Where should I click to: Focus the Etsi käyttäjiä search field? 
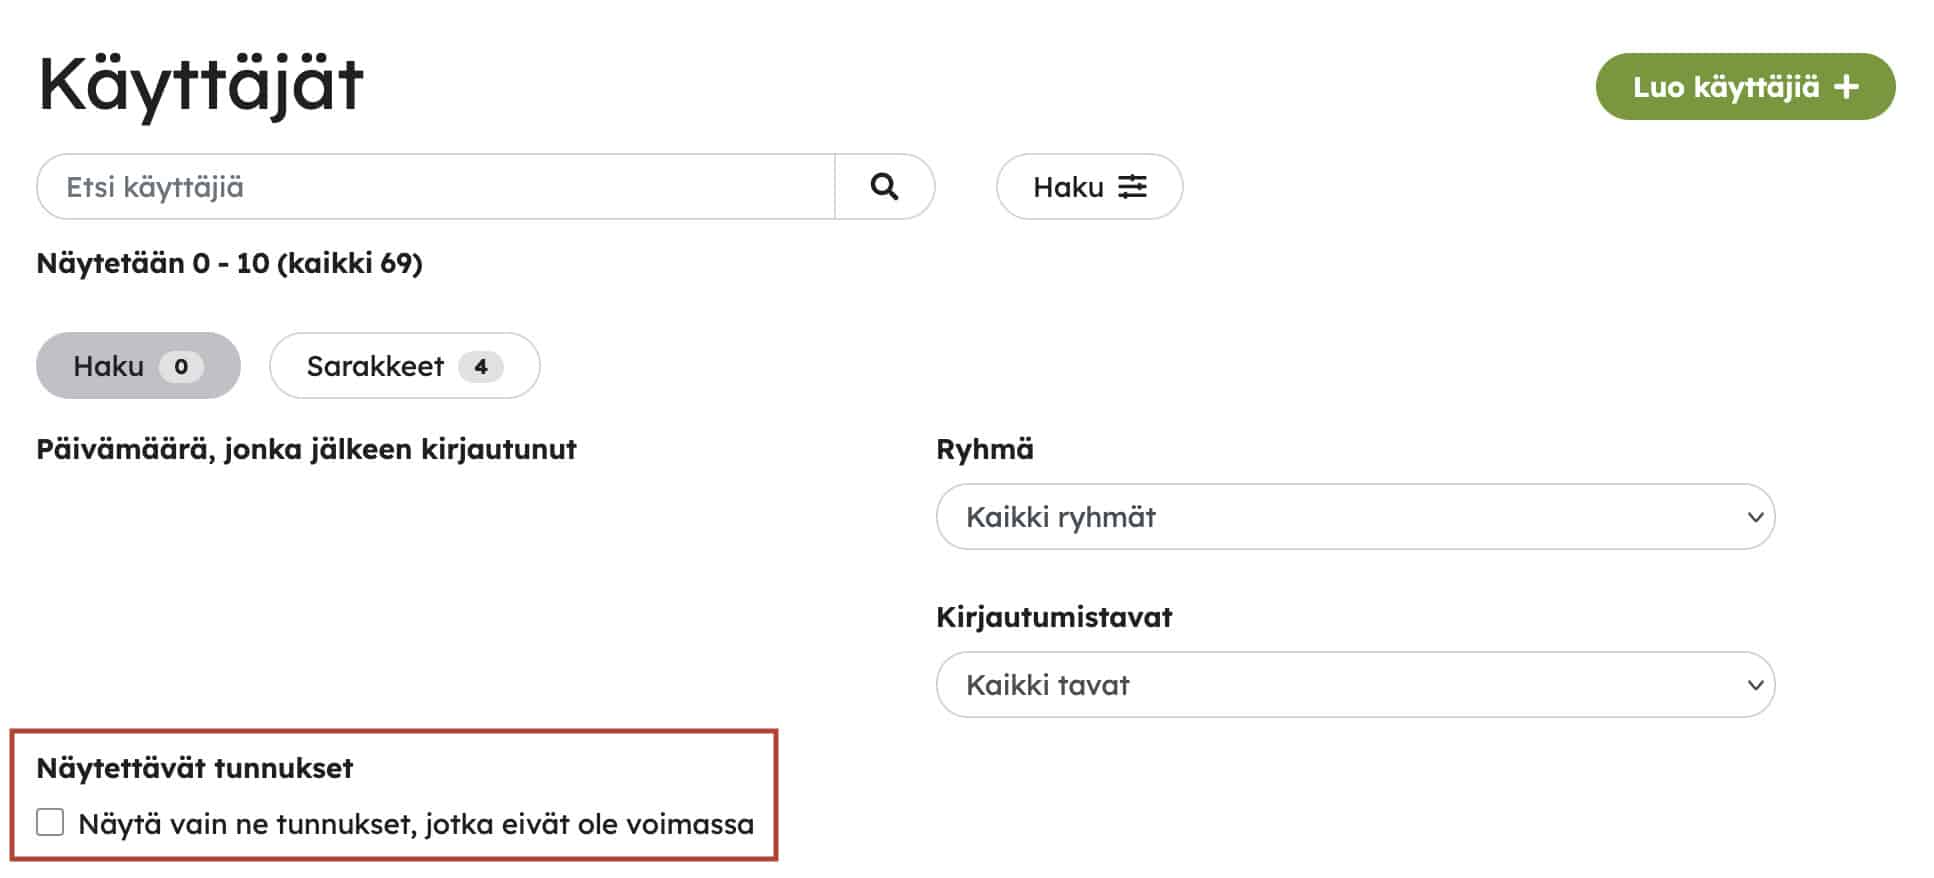(436, 187)
